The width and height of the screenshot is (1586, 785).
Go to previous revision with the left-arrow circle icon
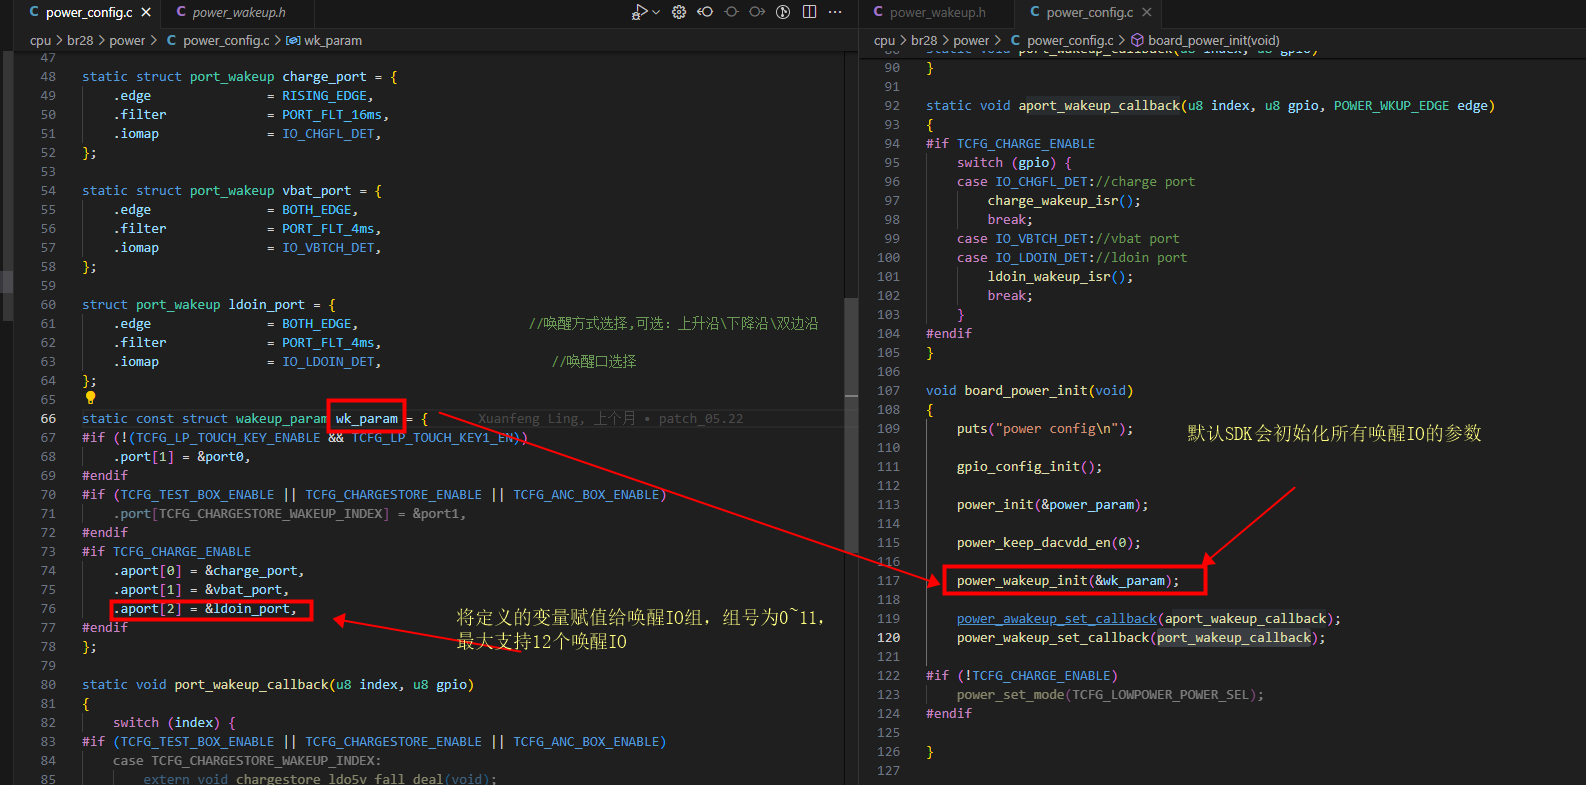pos(705,12)
